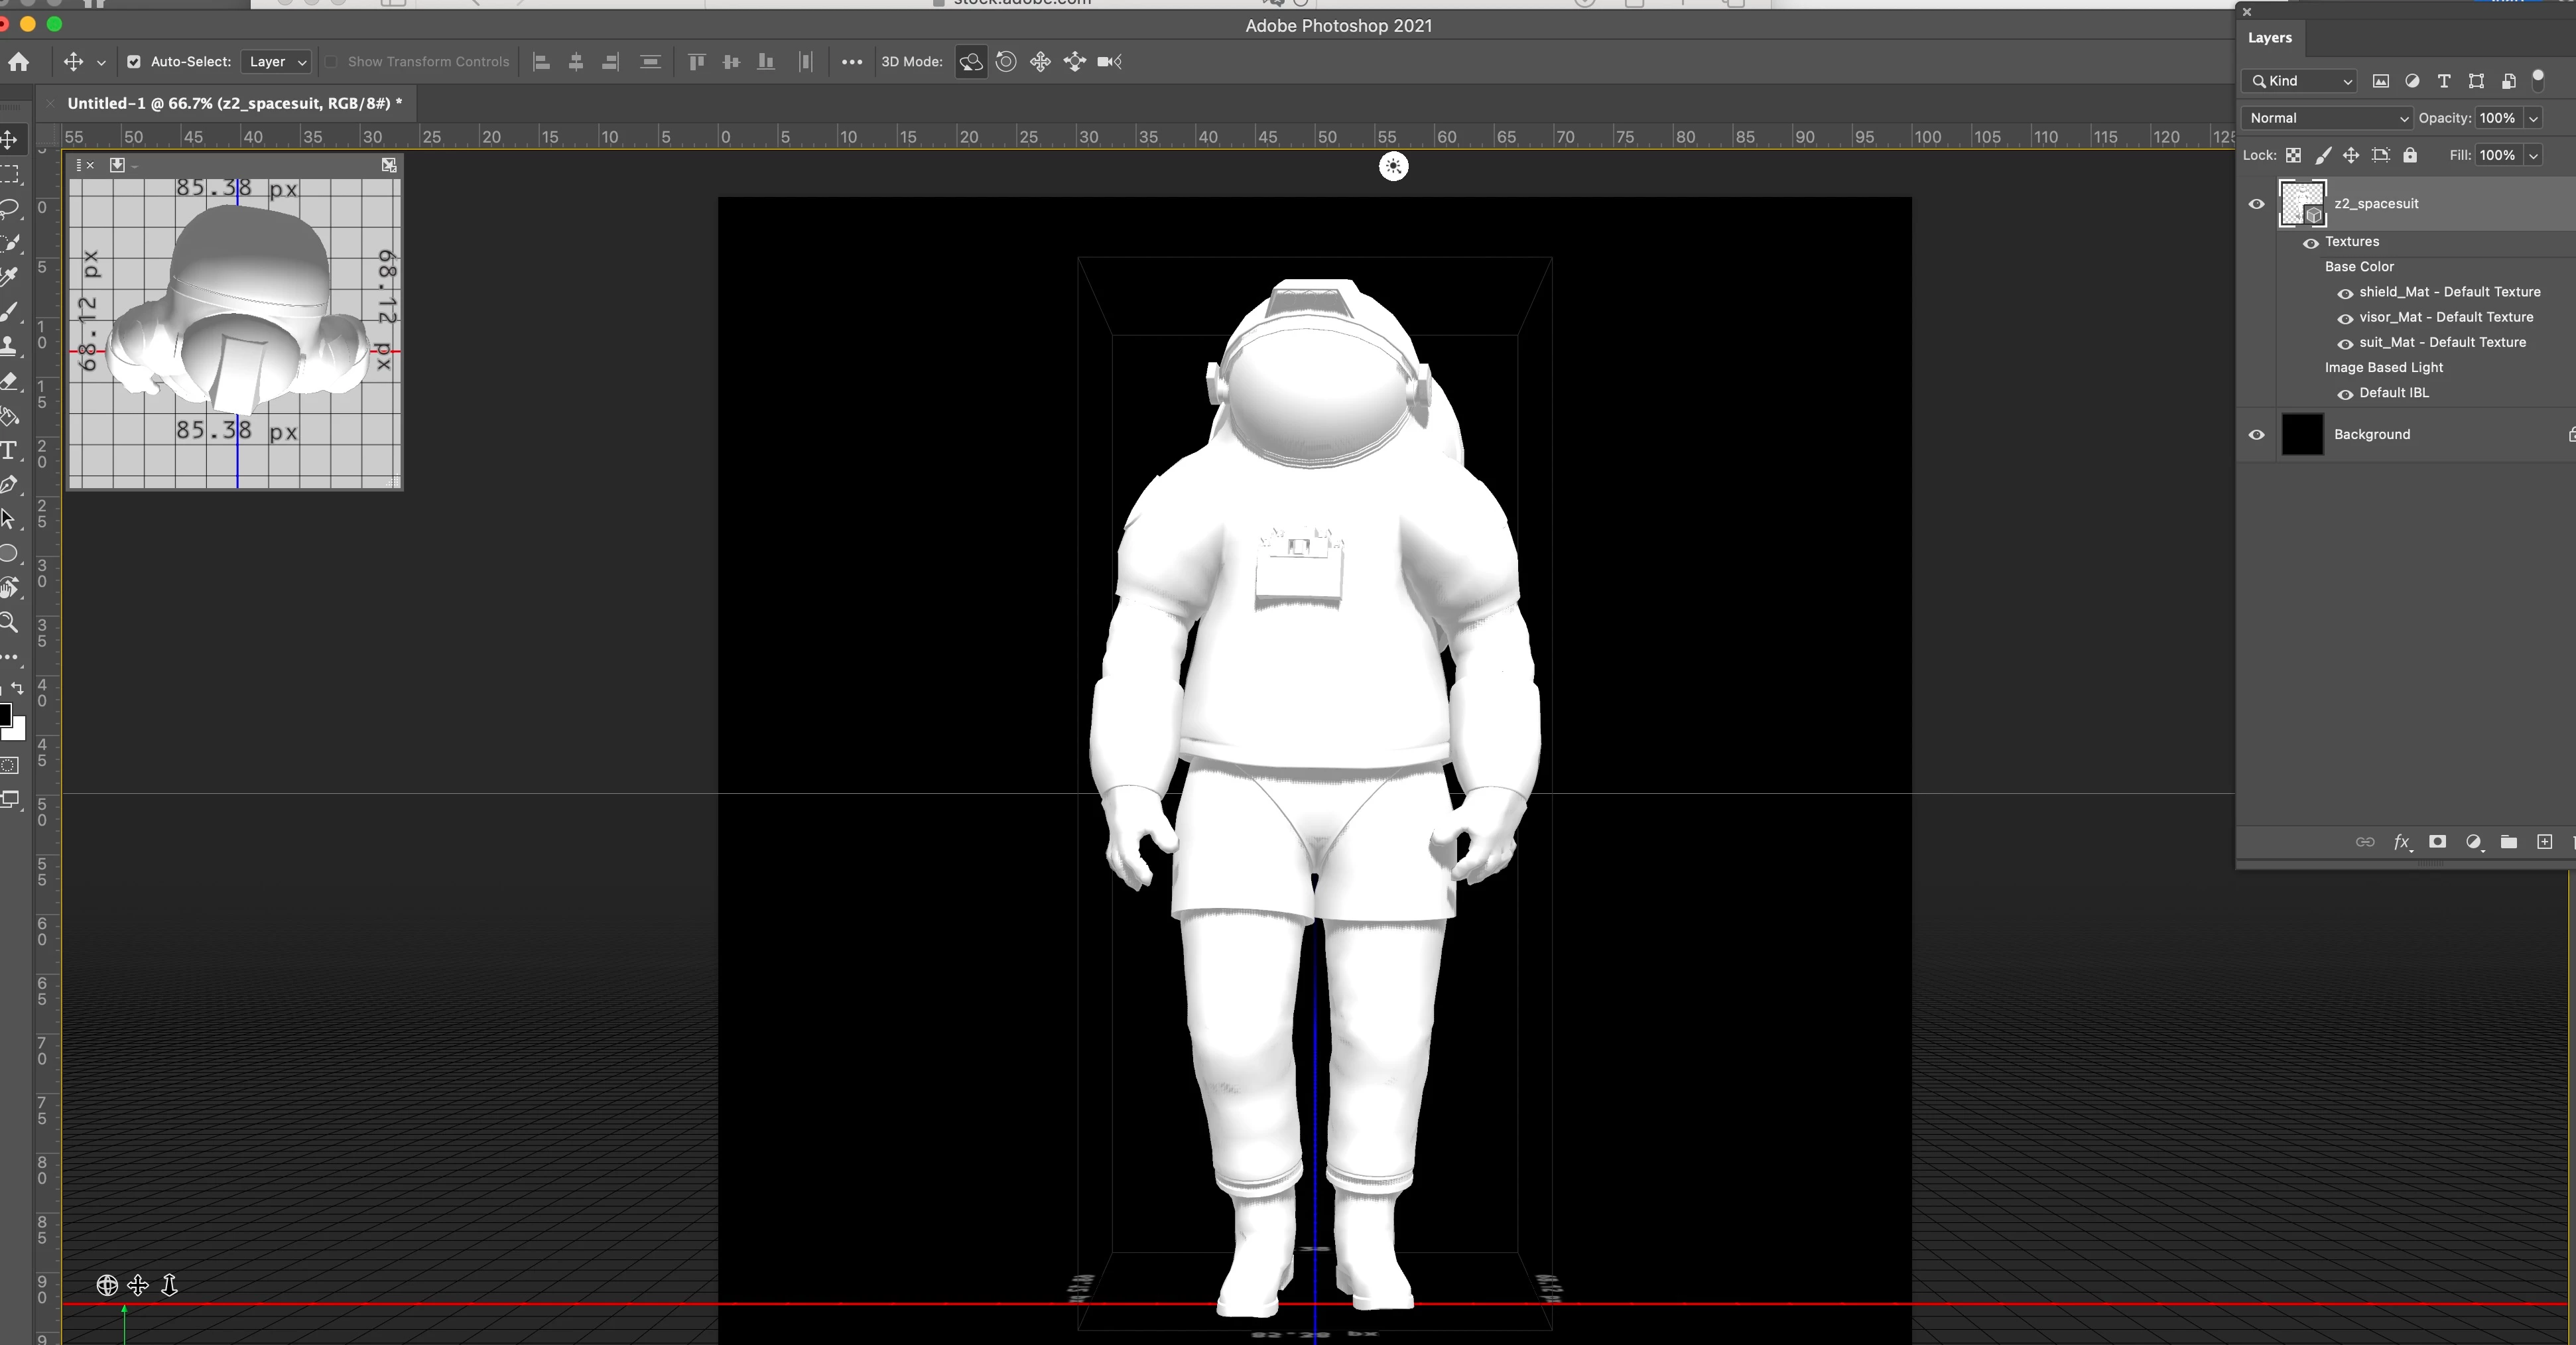Toggle visibility of Default IBL
Viewport: 2576px width, 1345px height.
coord(2344,394)
